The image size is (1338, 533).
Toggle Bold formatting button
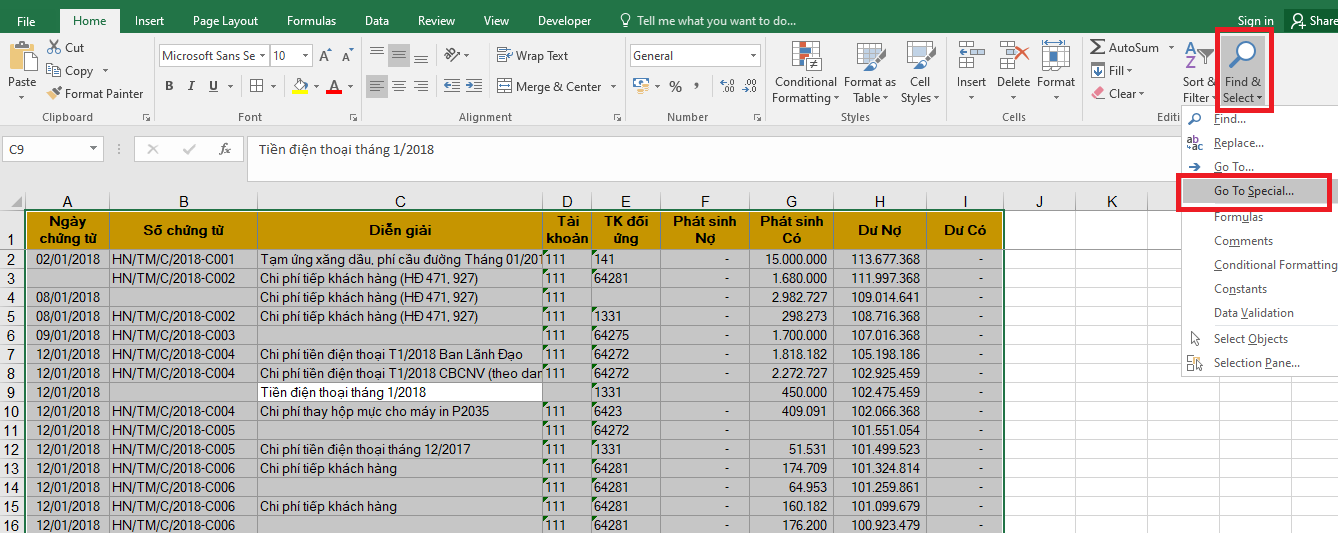tap(169, 86)
